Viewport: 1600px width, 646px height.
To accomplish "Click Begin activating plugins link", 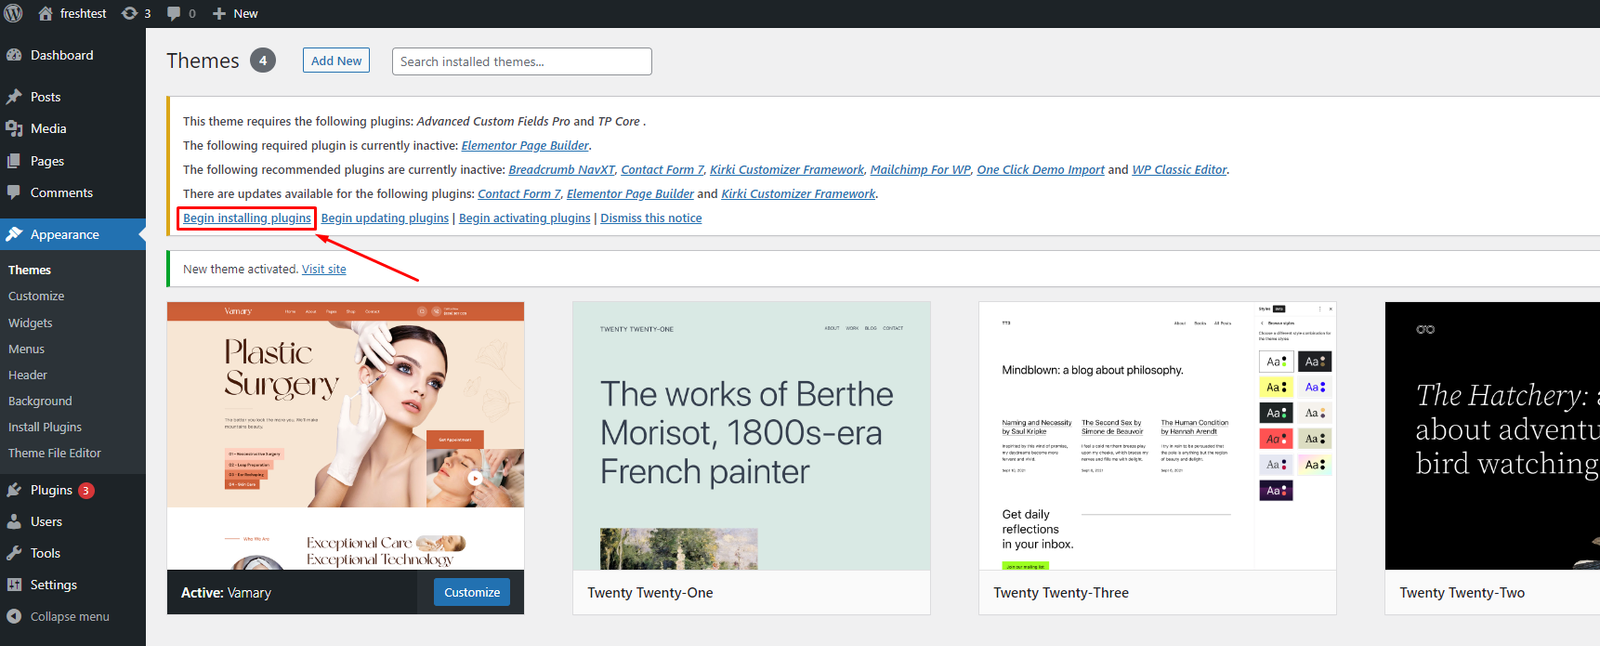I will tap(525, 218).
